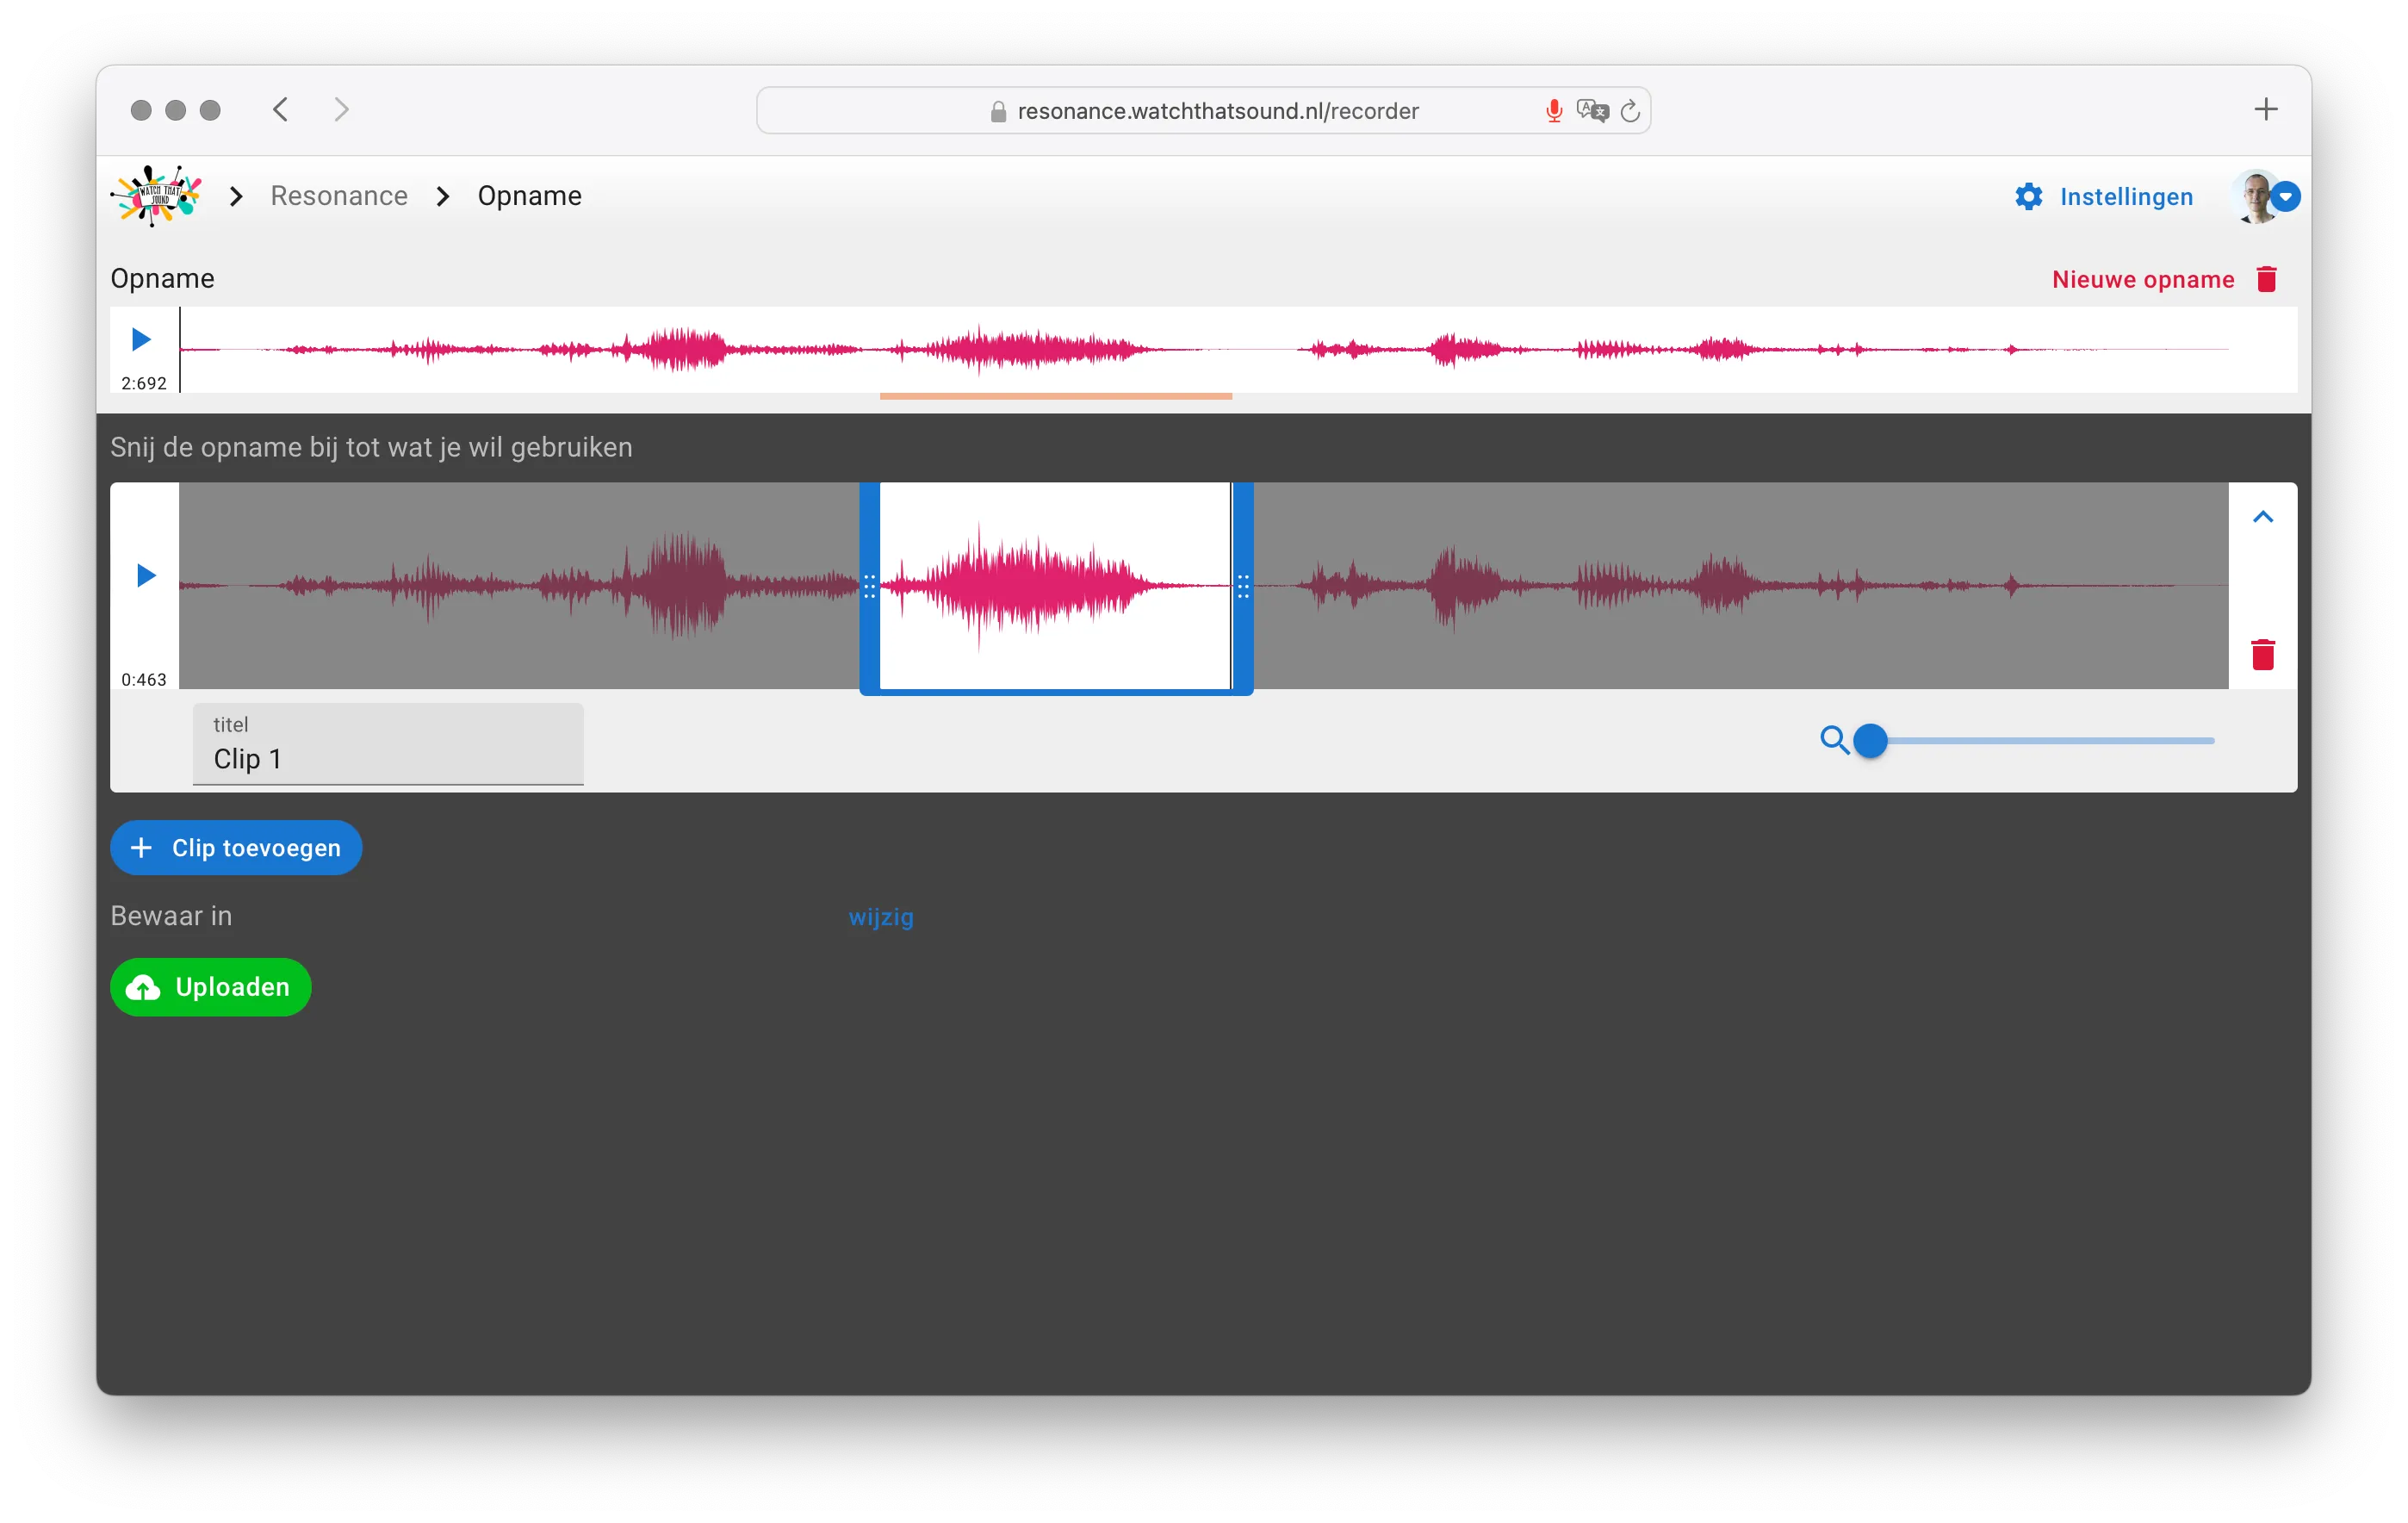Open a new browser tab
The height and width of the screenshot is (1523, 2408).
2265,109
